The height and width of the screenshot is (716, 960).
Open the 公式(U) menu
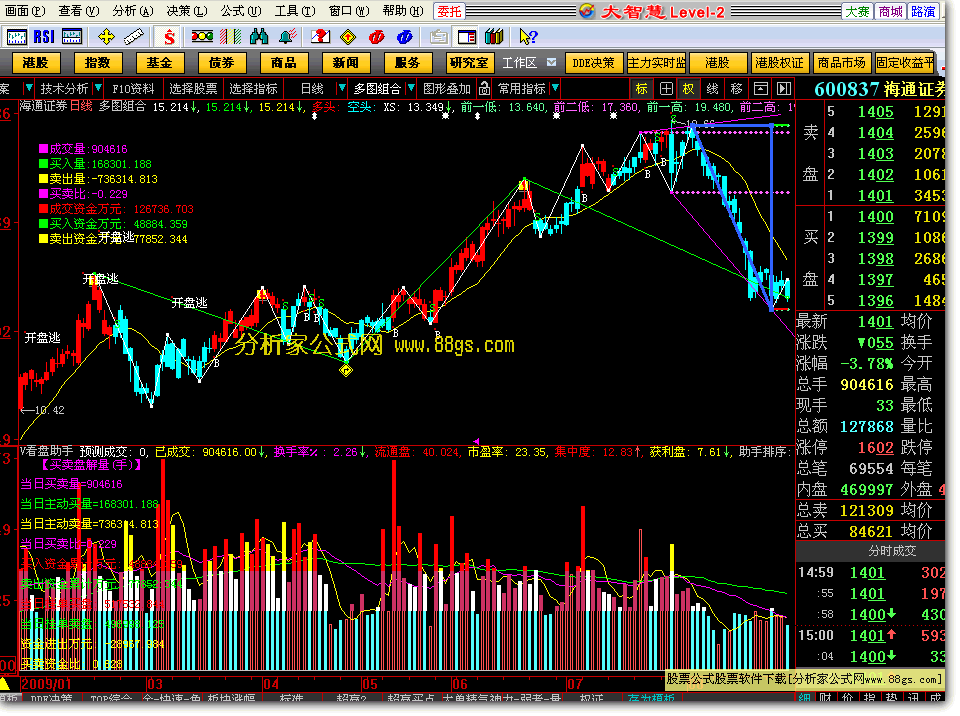[241, 11]
